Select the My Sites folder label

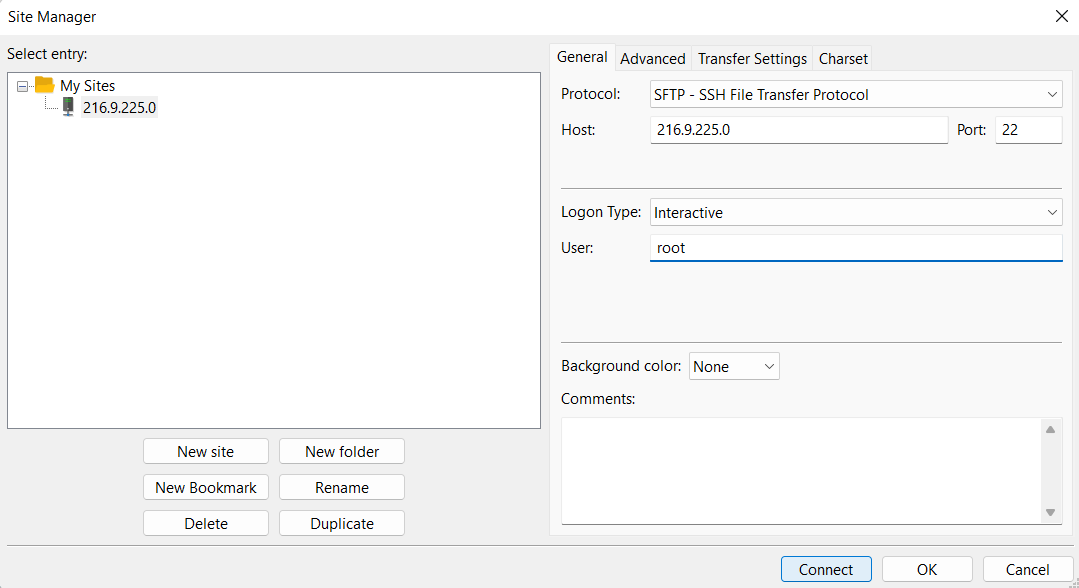point(87,85)
